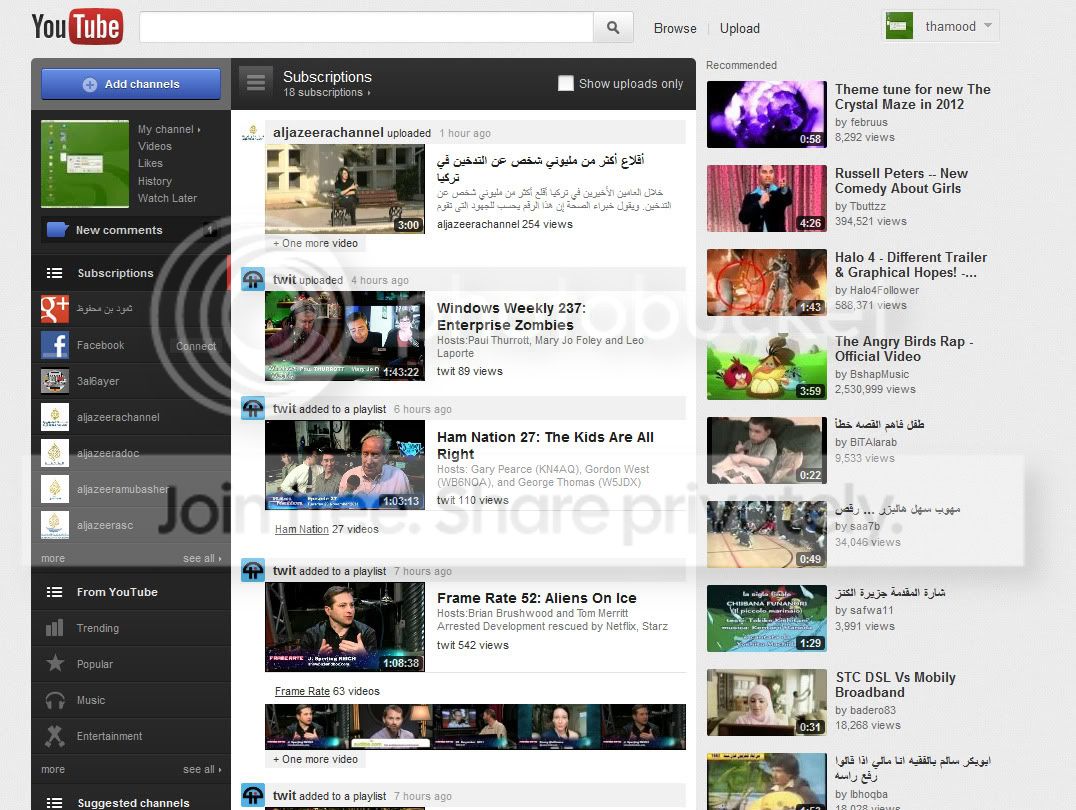Image resolution: width=1076 pixels, height=810 pixels.
Task: Open Frame Rate 52: Aliens On Ice
Action: point(537,598)
